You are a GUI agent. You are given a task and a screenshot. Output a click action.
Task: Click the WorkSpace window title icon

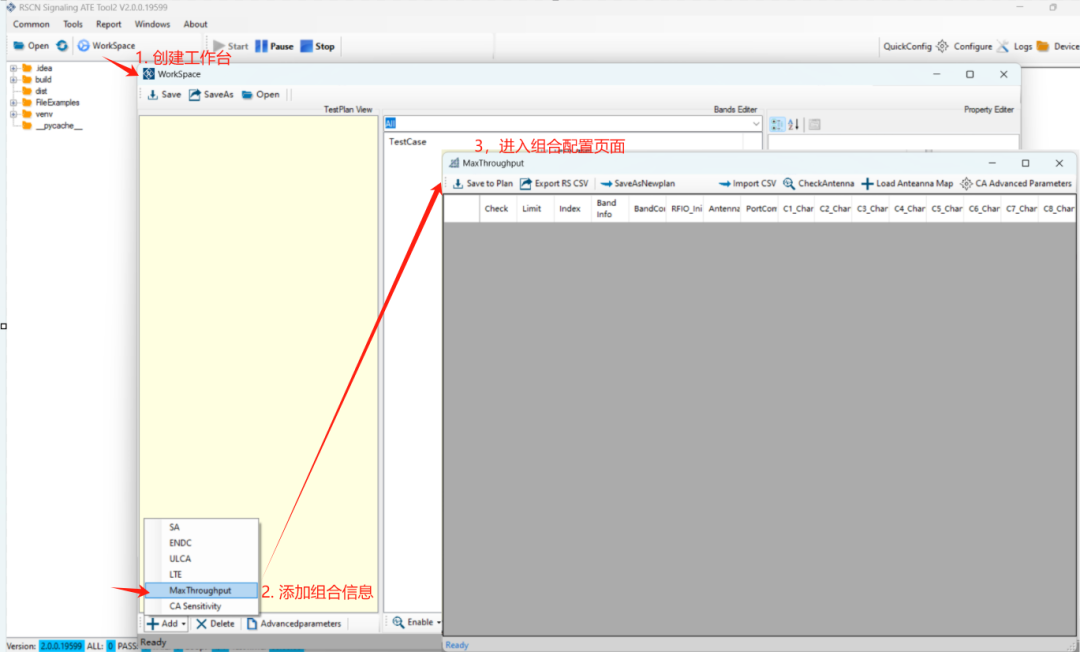(149, 74)
